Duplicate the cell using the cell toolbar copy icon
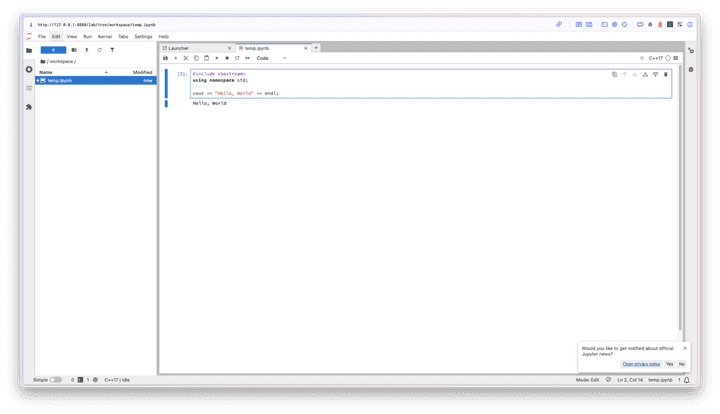Viewport: 720px width, 414px height. (614, 74)
